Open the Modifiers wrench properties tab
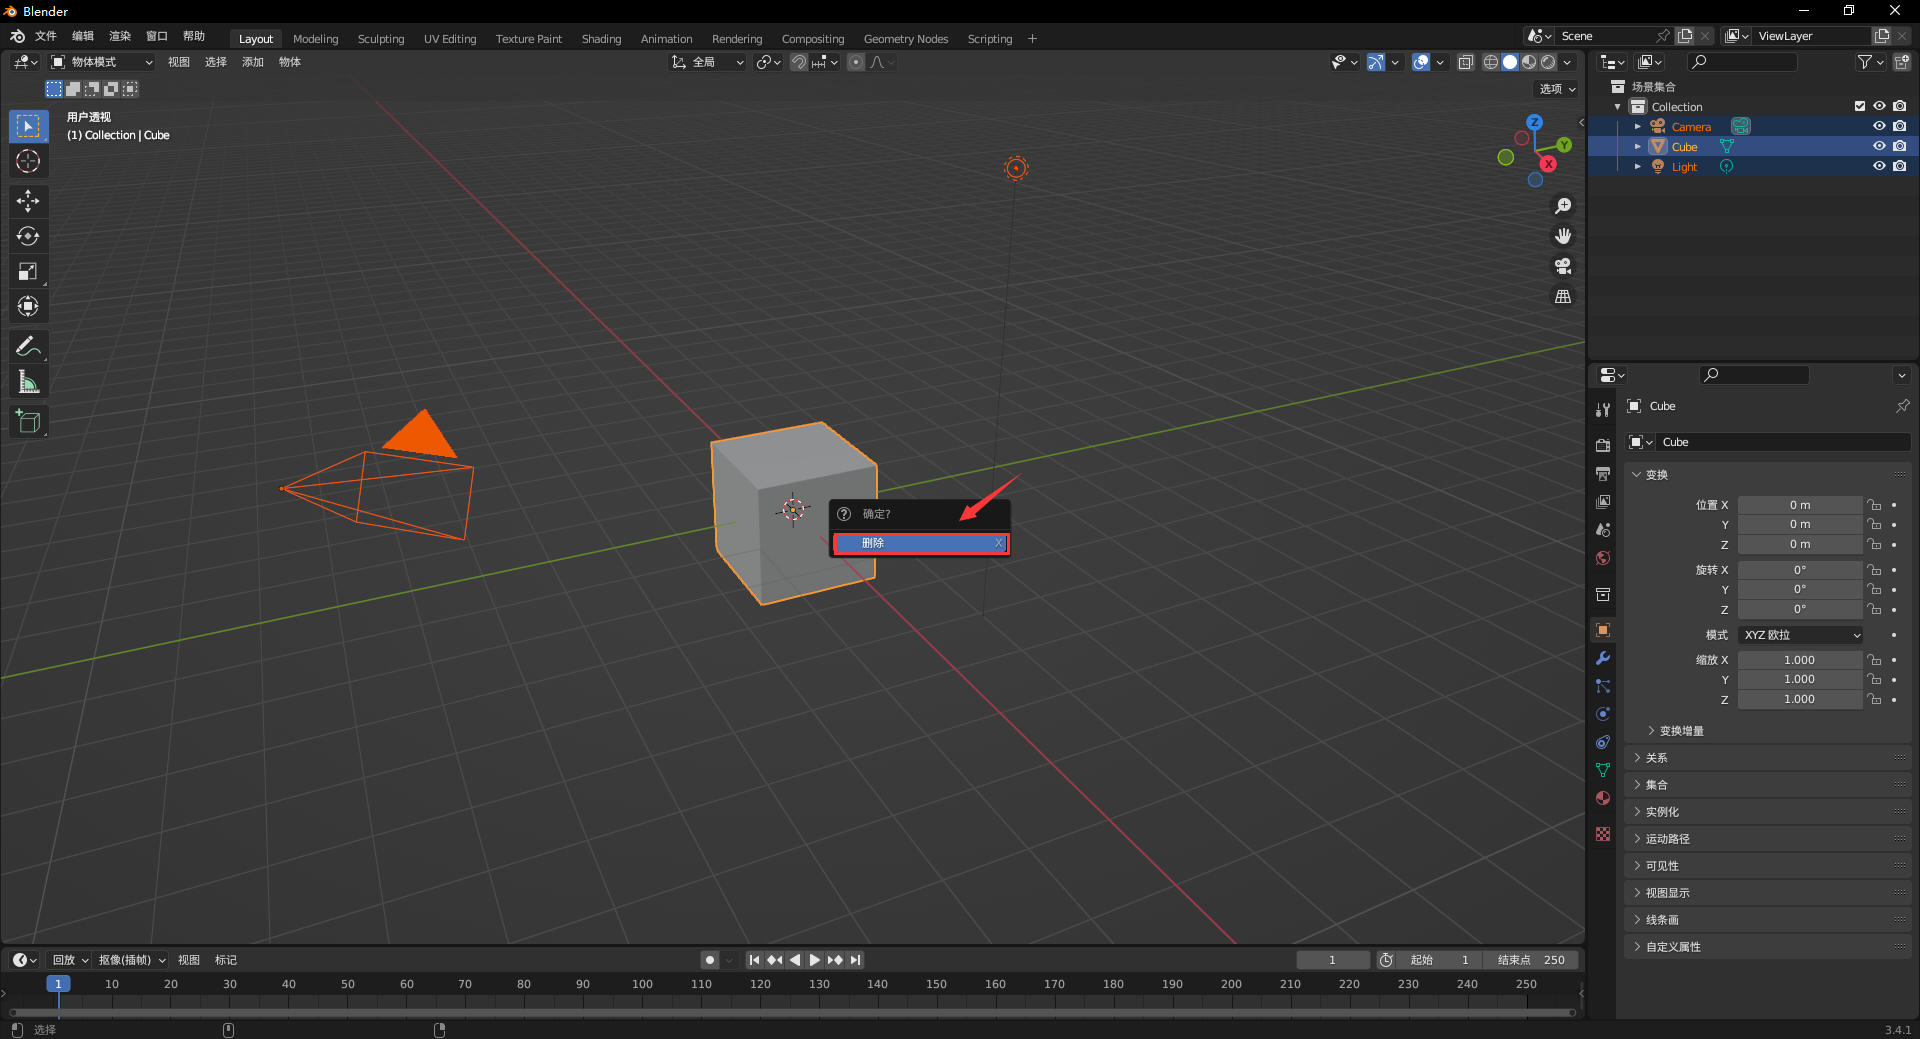Image resolution: width=1920 pixels, height=1039 pixels. pos(1603,658)
